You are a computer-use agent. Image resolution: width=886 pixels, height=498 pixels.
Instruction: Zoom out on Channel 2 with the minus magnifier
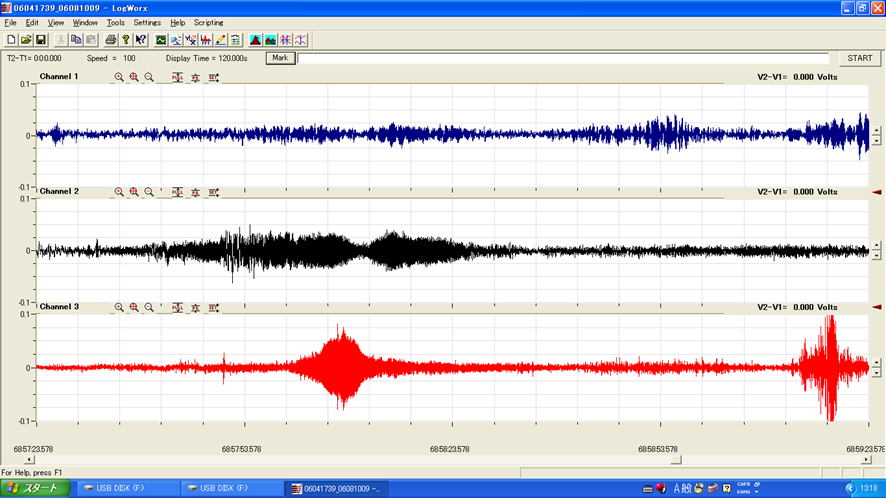pos(149,192)
